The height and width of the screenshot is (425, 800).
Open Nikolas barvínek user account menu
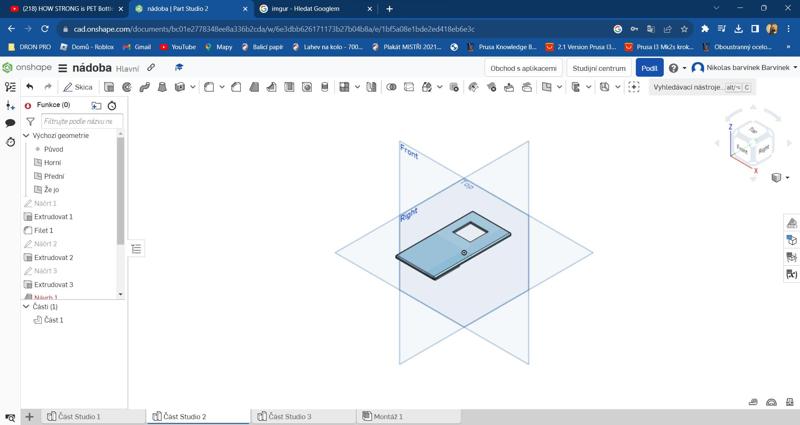[744, 68]
